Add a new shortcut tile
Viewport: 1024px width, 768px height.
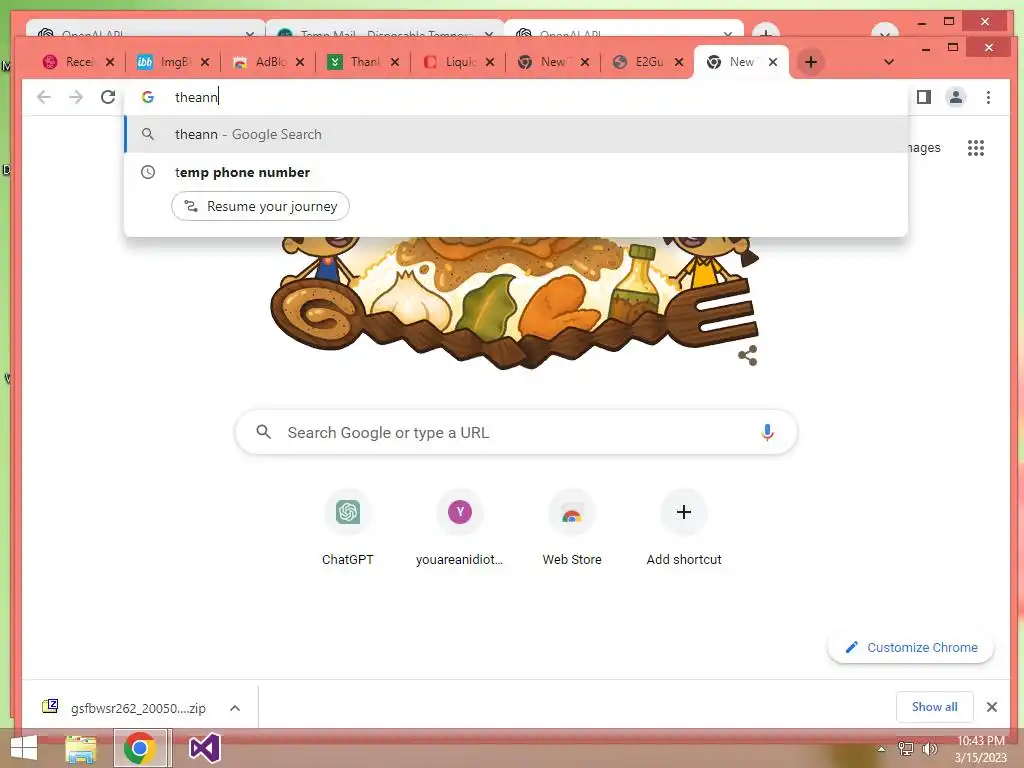(684, 526)
